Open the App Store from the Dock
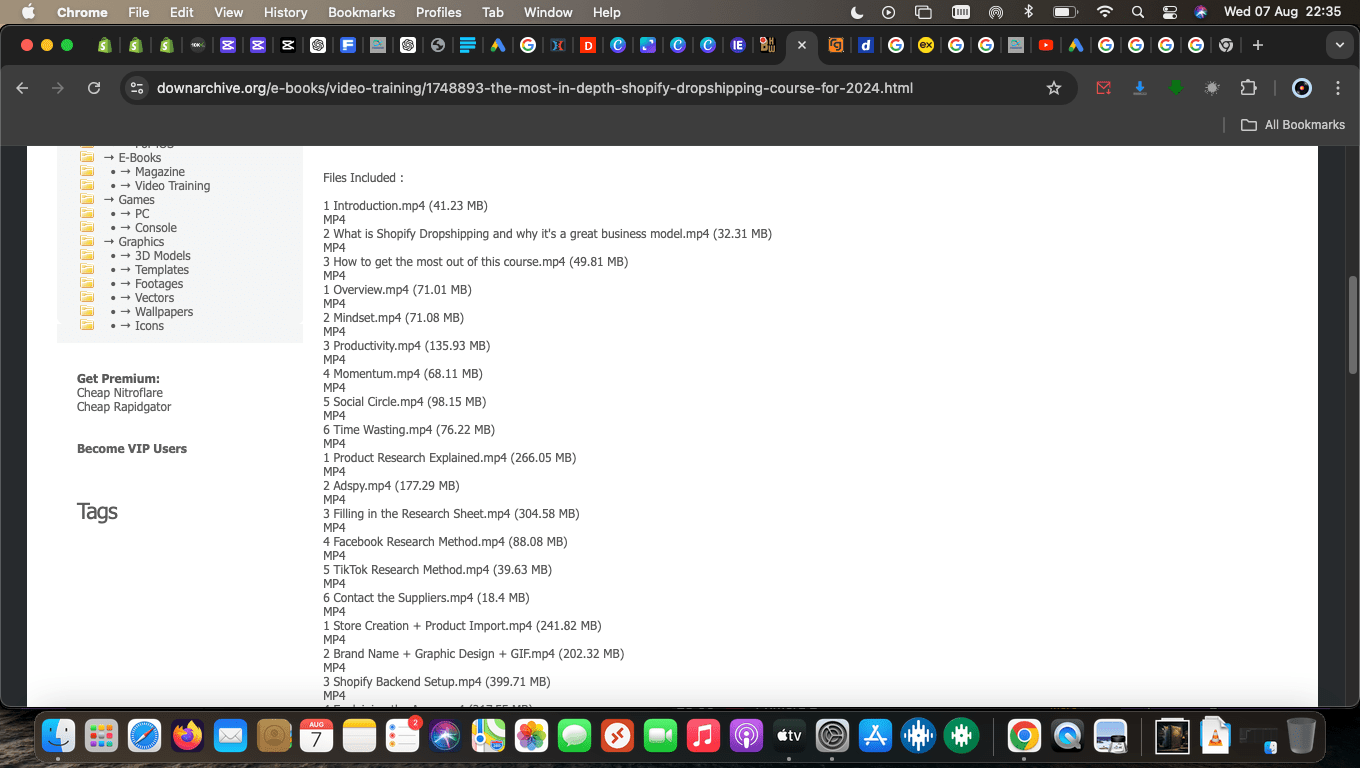The height and width of the screenshot is (768, 1360). coord(875,737)
